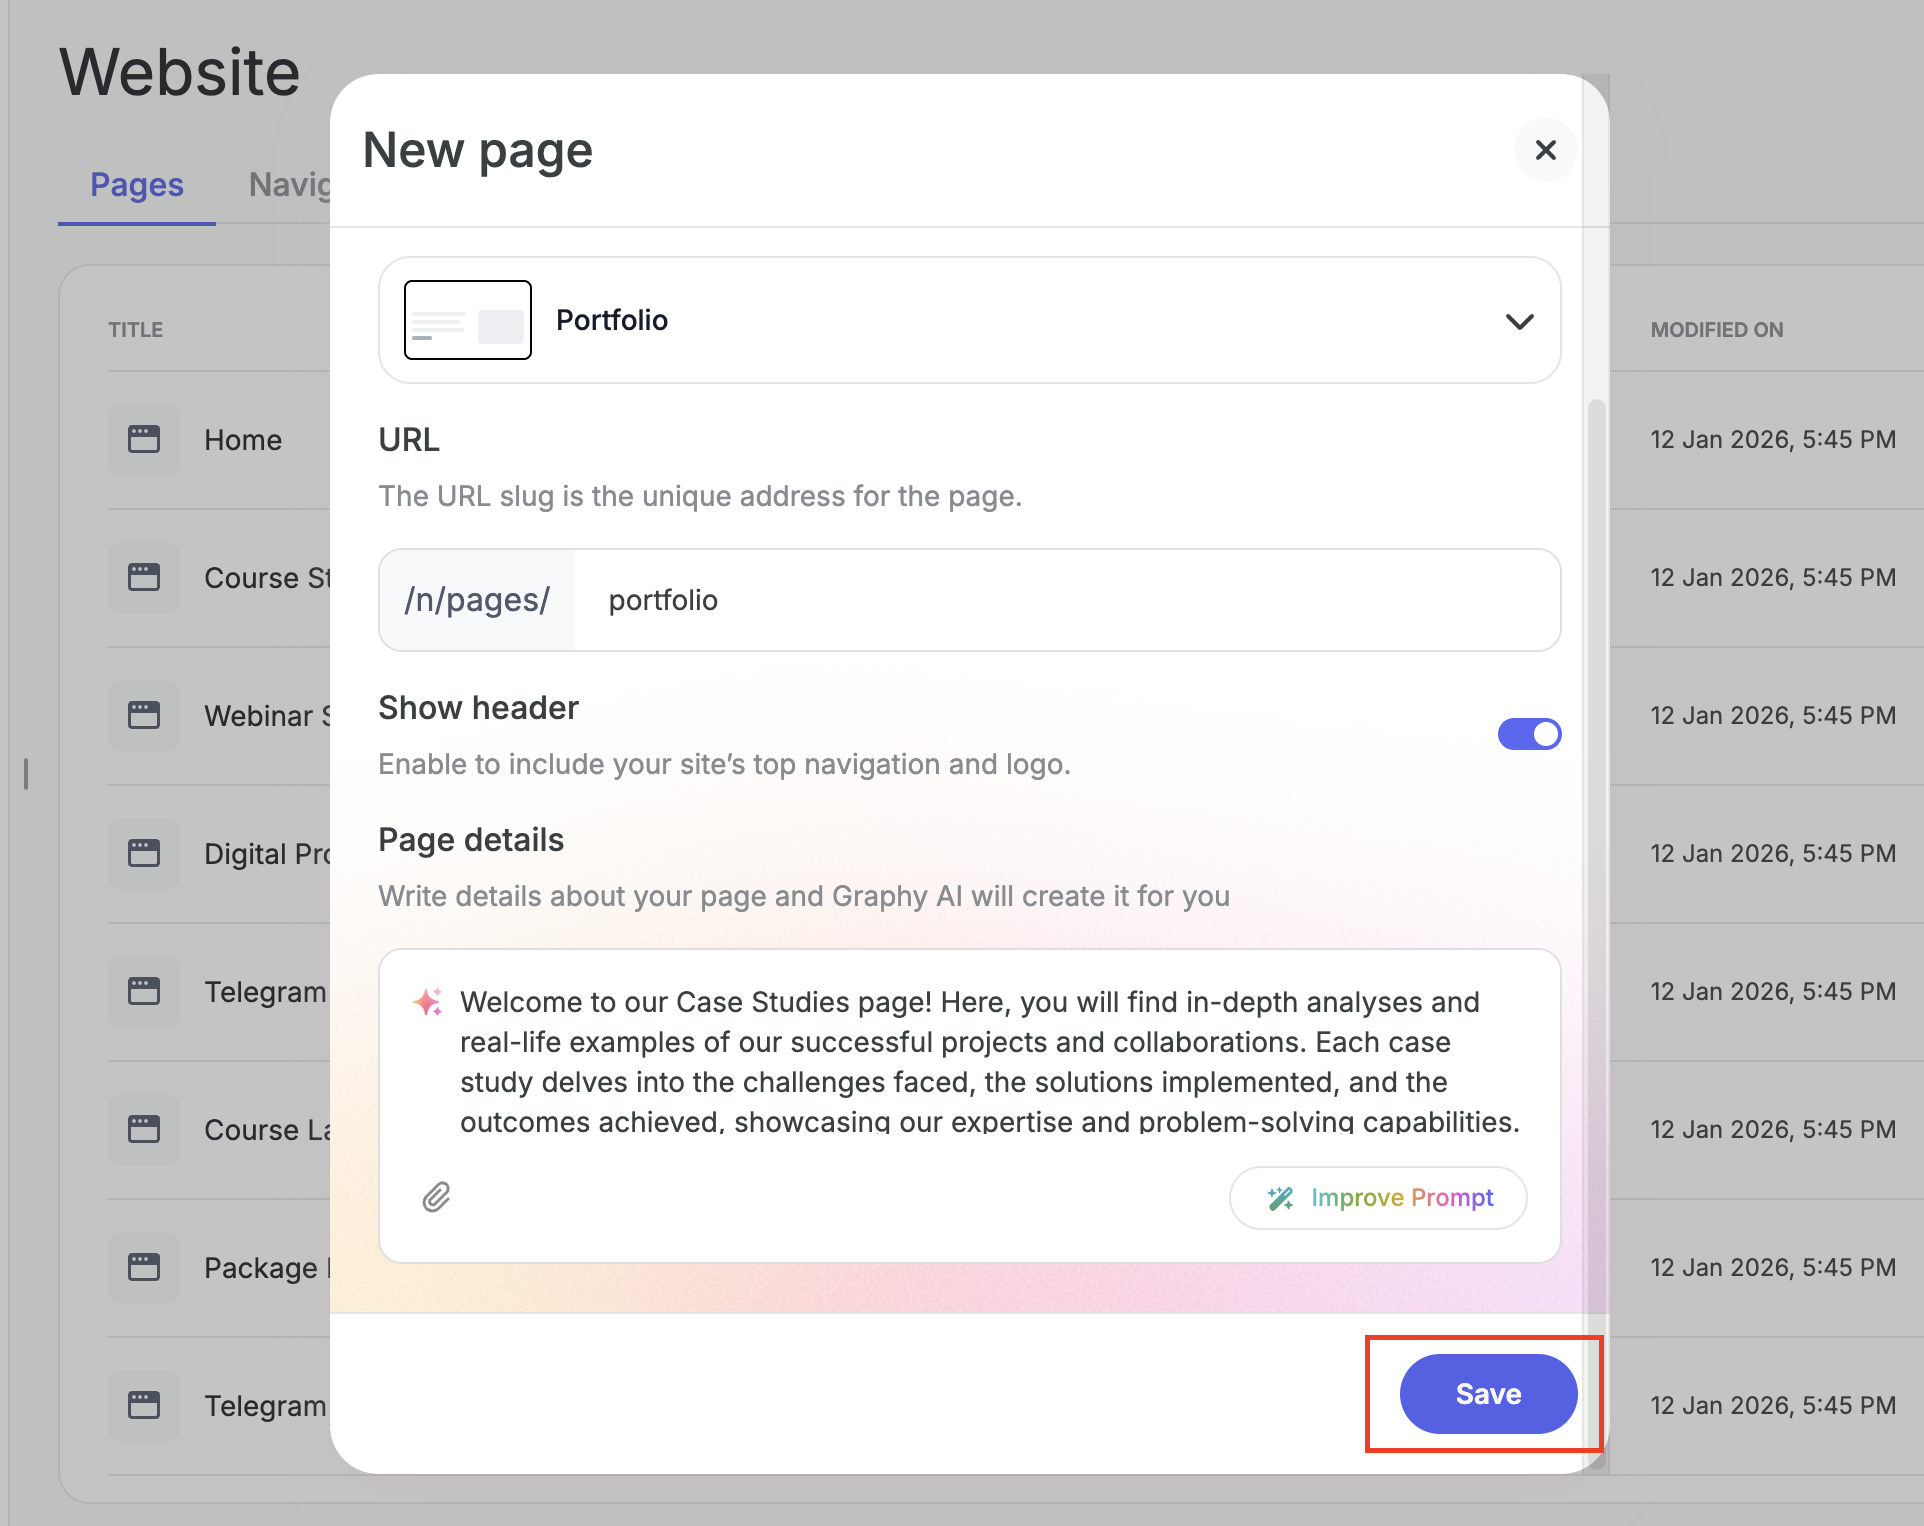The height and width of the screenshot is (1526, 1924).
Task: Open the page template selector box
Action: click(968, 320)
